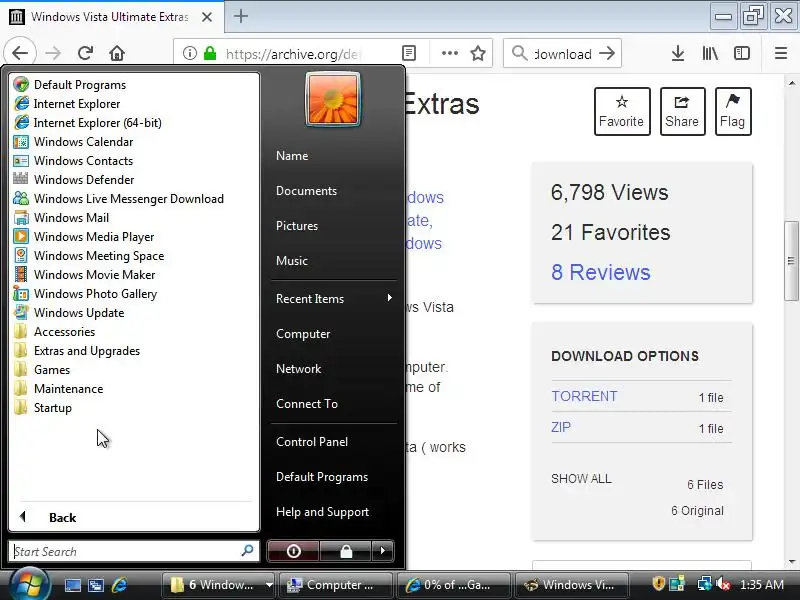
Task: Mute volume from system tray icon
Action: pyautogui.click(x=722, y=584)
